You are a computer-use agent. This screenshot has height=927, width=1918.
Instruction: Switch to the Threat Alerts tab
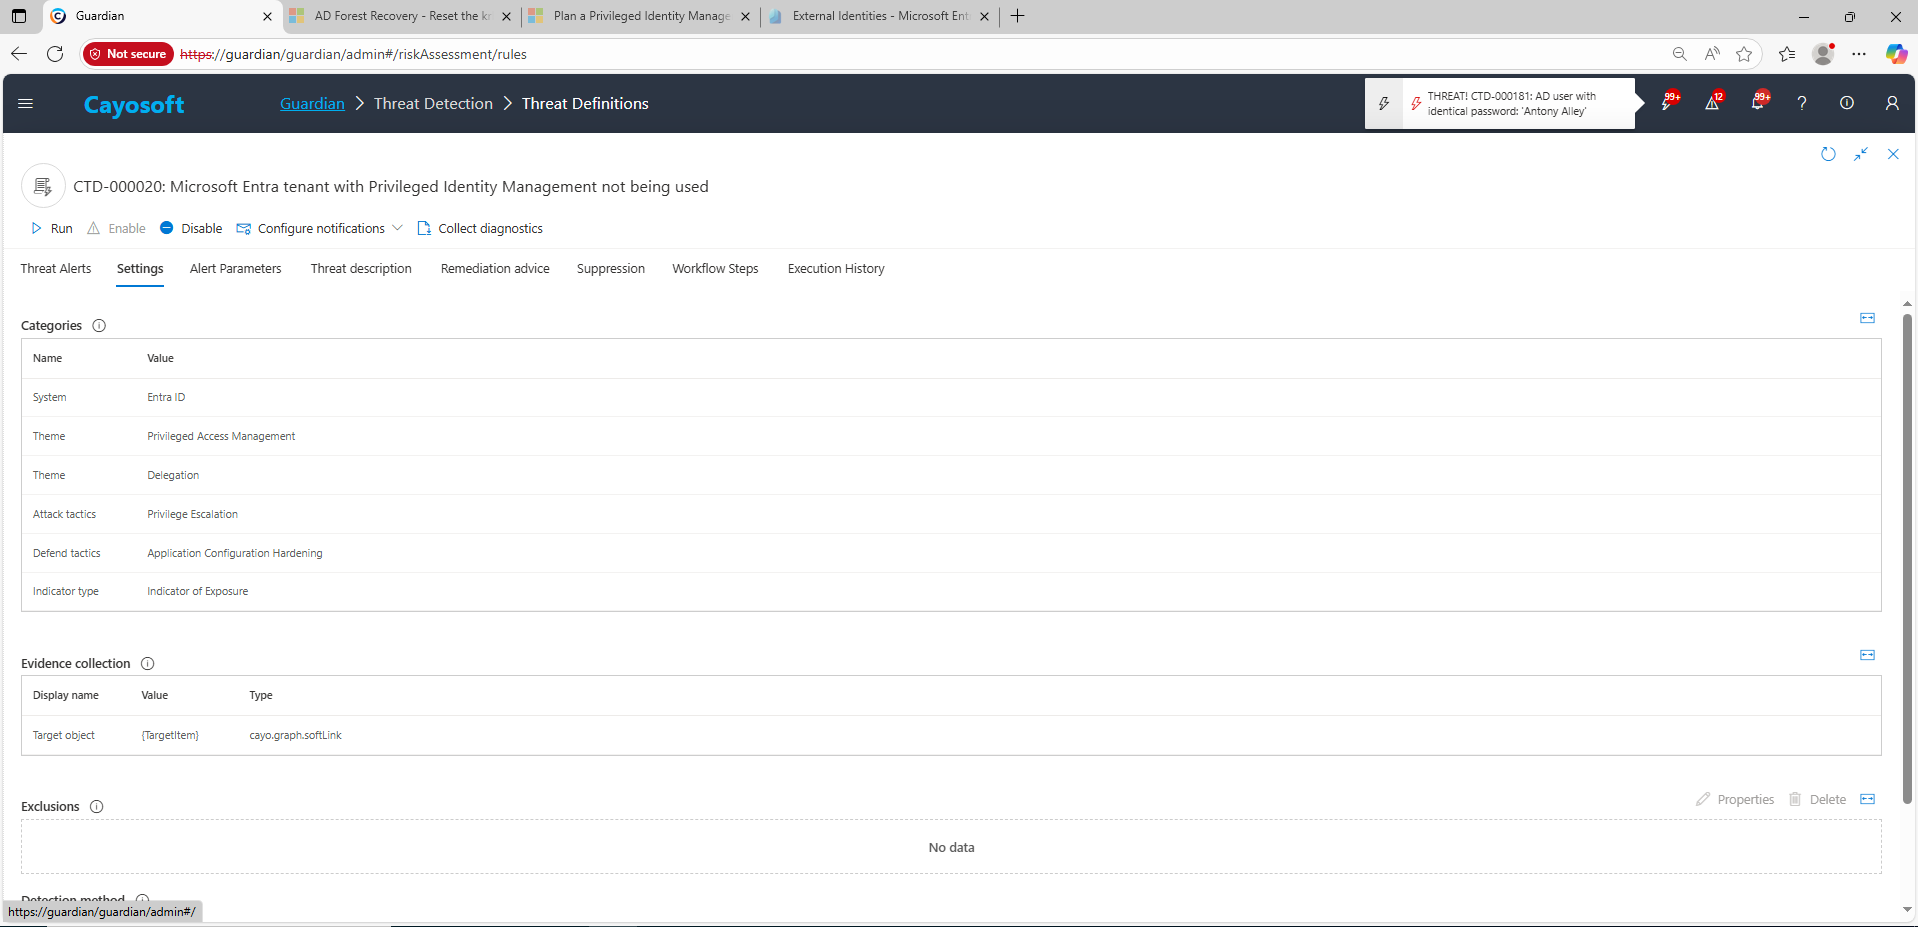[56, 268]
